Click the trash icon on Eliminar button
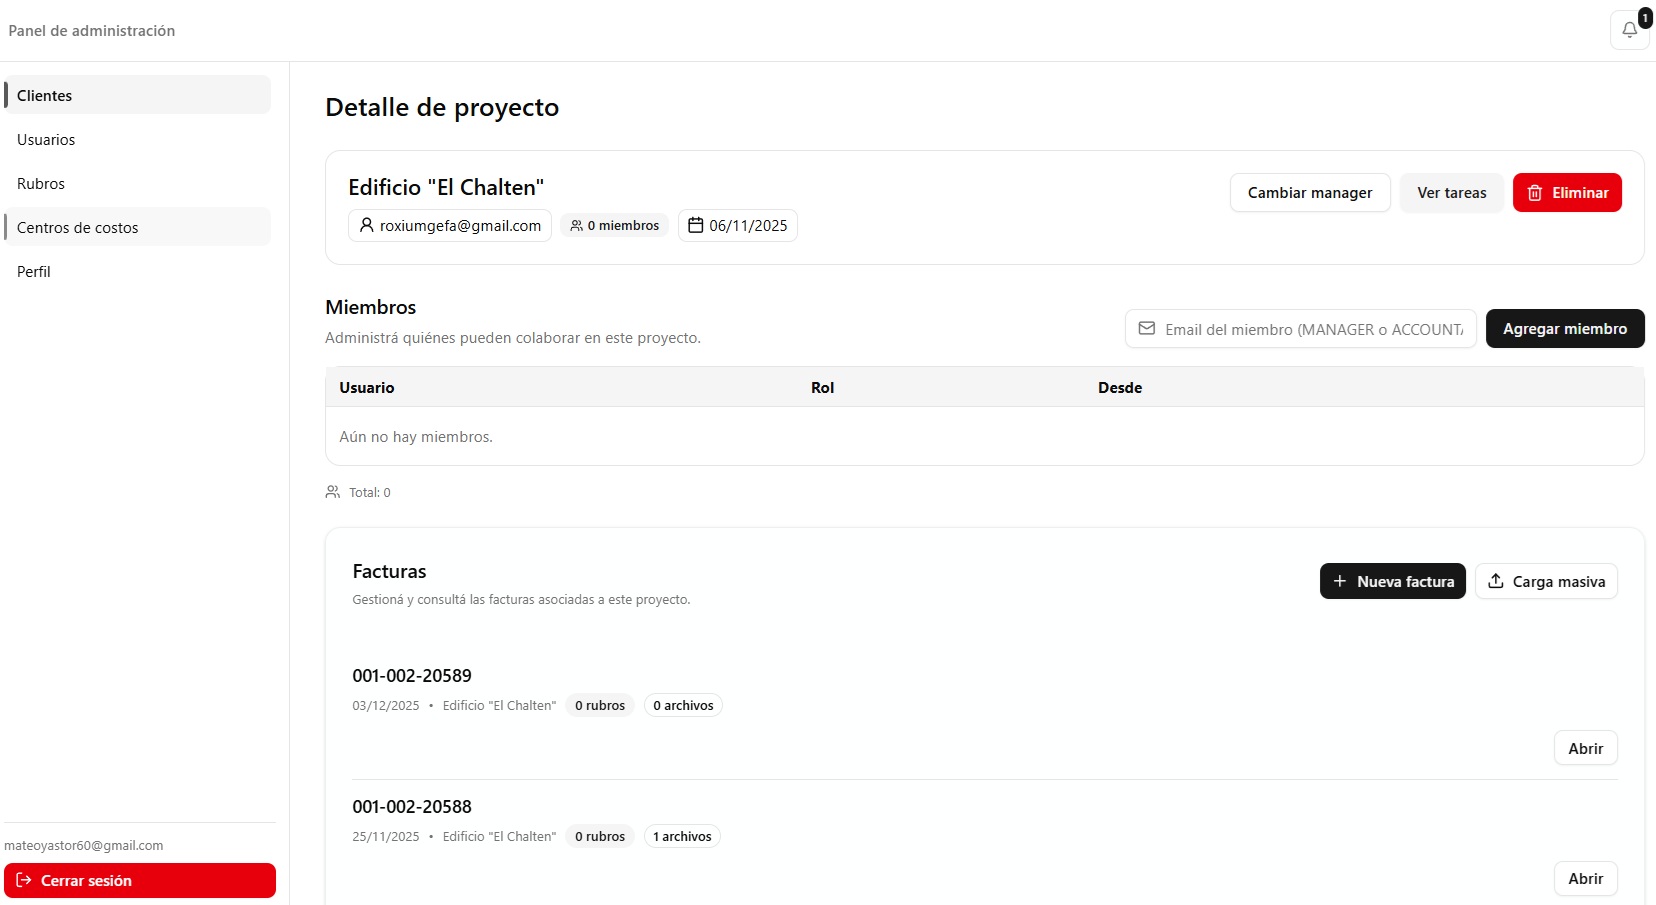Screen dimensions: 1656x905 [1537, 192]
